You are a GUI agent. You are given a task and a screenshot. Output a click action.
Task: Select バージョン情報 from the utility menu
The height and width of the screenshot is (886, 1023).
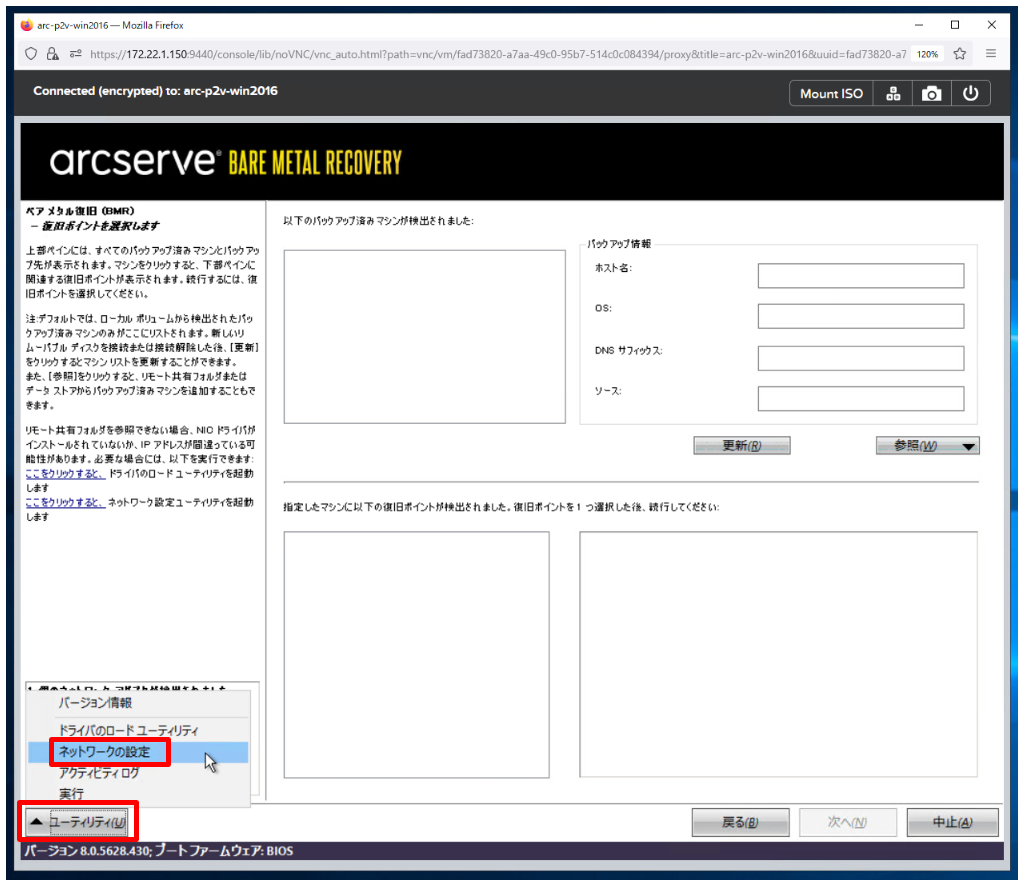(95, 703)
